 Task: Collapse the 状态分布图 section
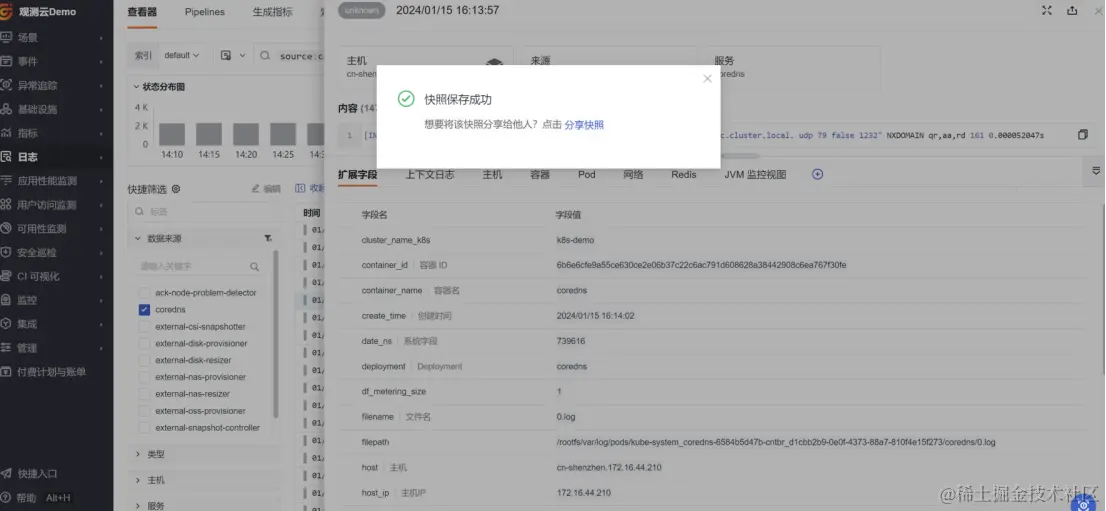pyautogui.click(x=137, y=87)
